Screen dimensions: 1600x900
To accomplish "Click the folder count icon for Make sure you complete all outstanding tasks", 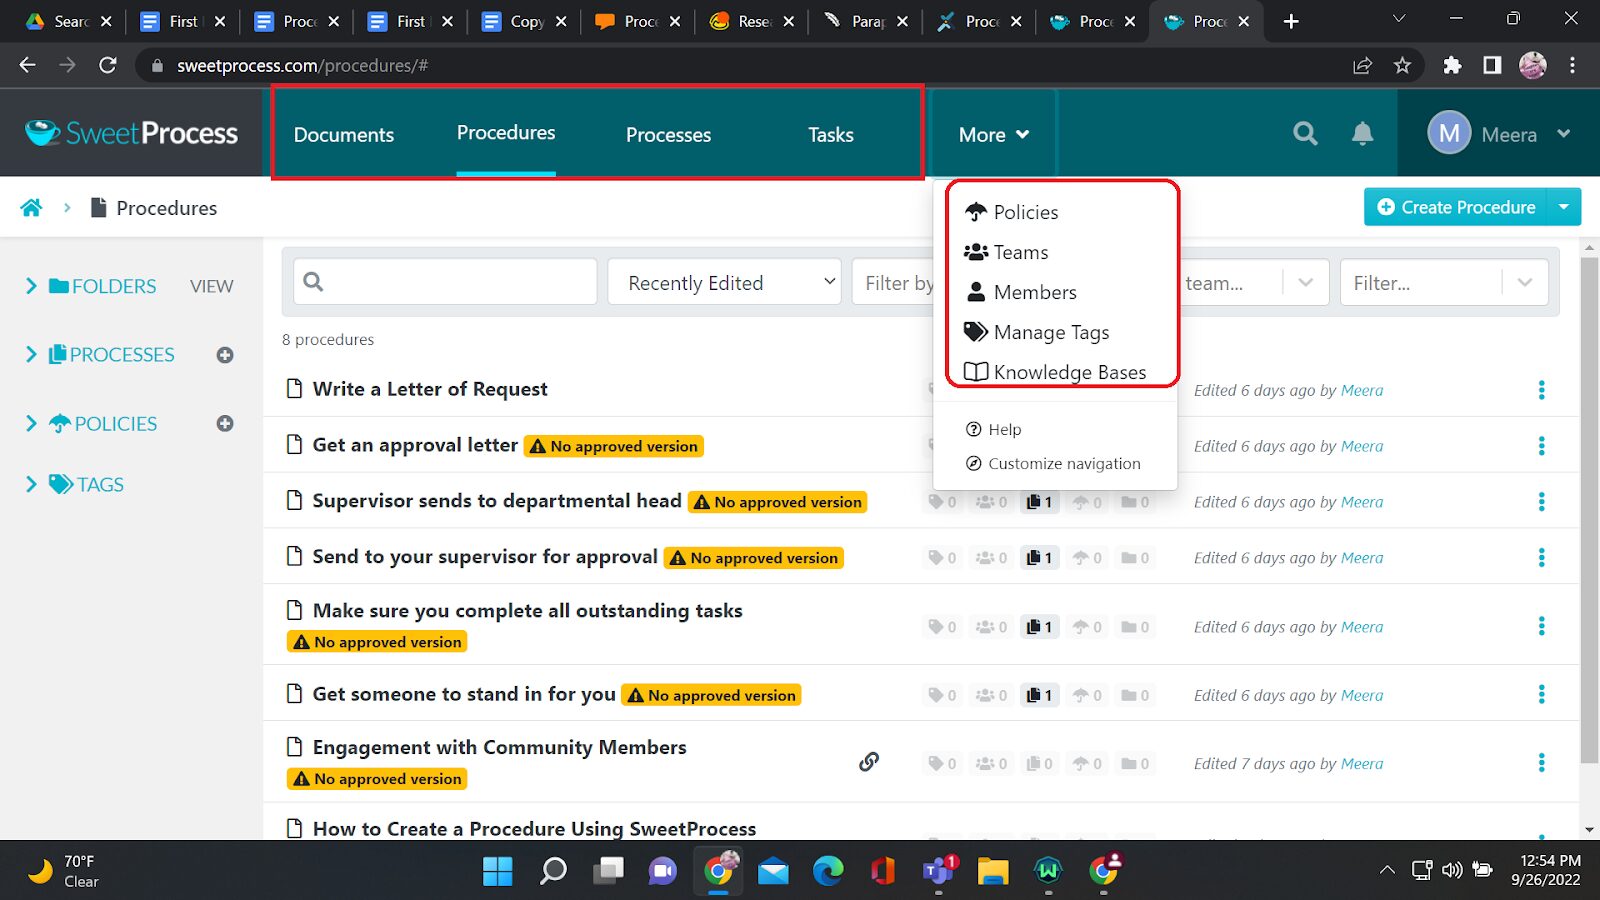I will coord(1135,627).
